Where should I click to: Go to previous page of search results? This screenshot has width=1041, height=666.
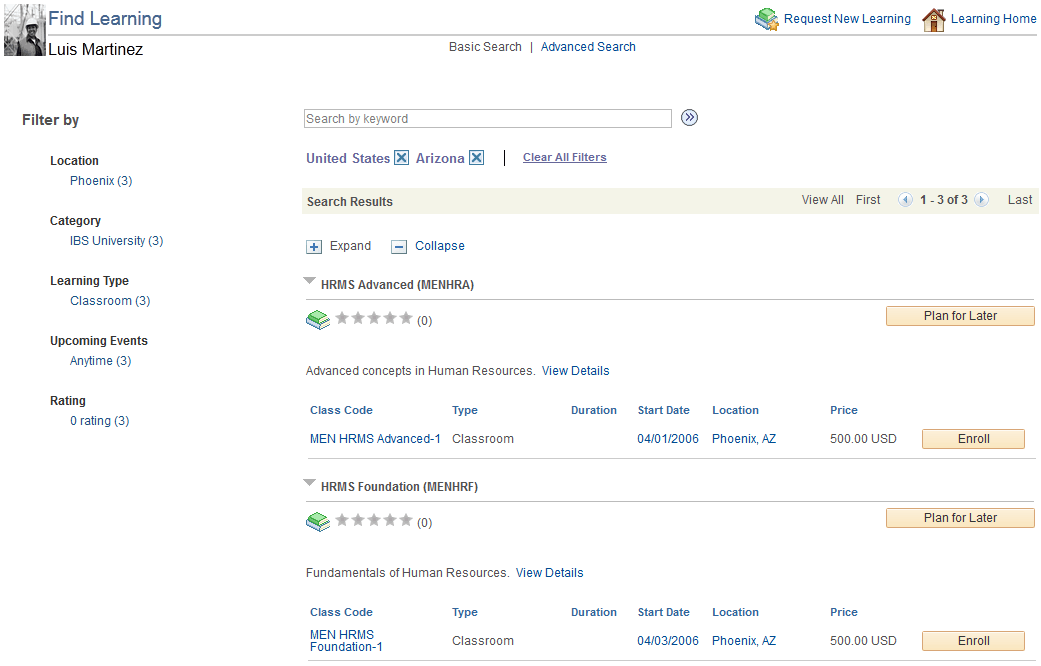[906, 199]
